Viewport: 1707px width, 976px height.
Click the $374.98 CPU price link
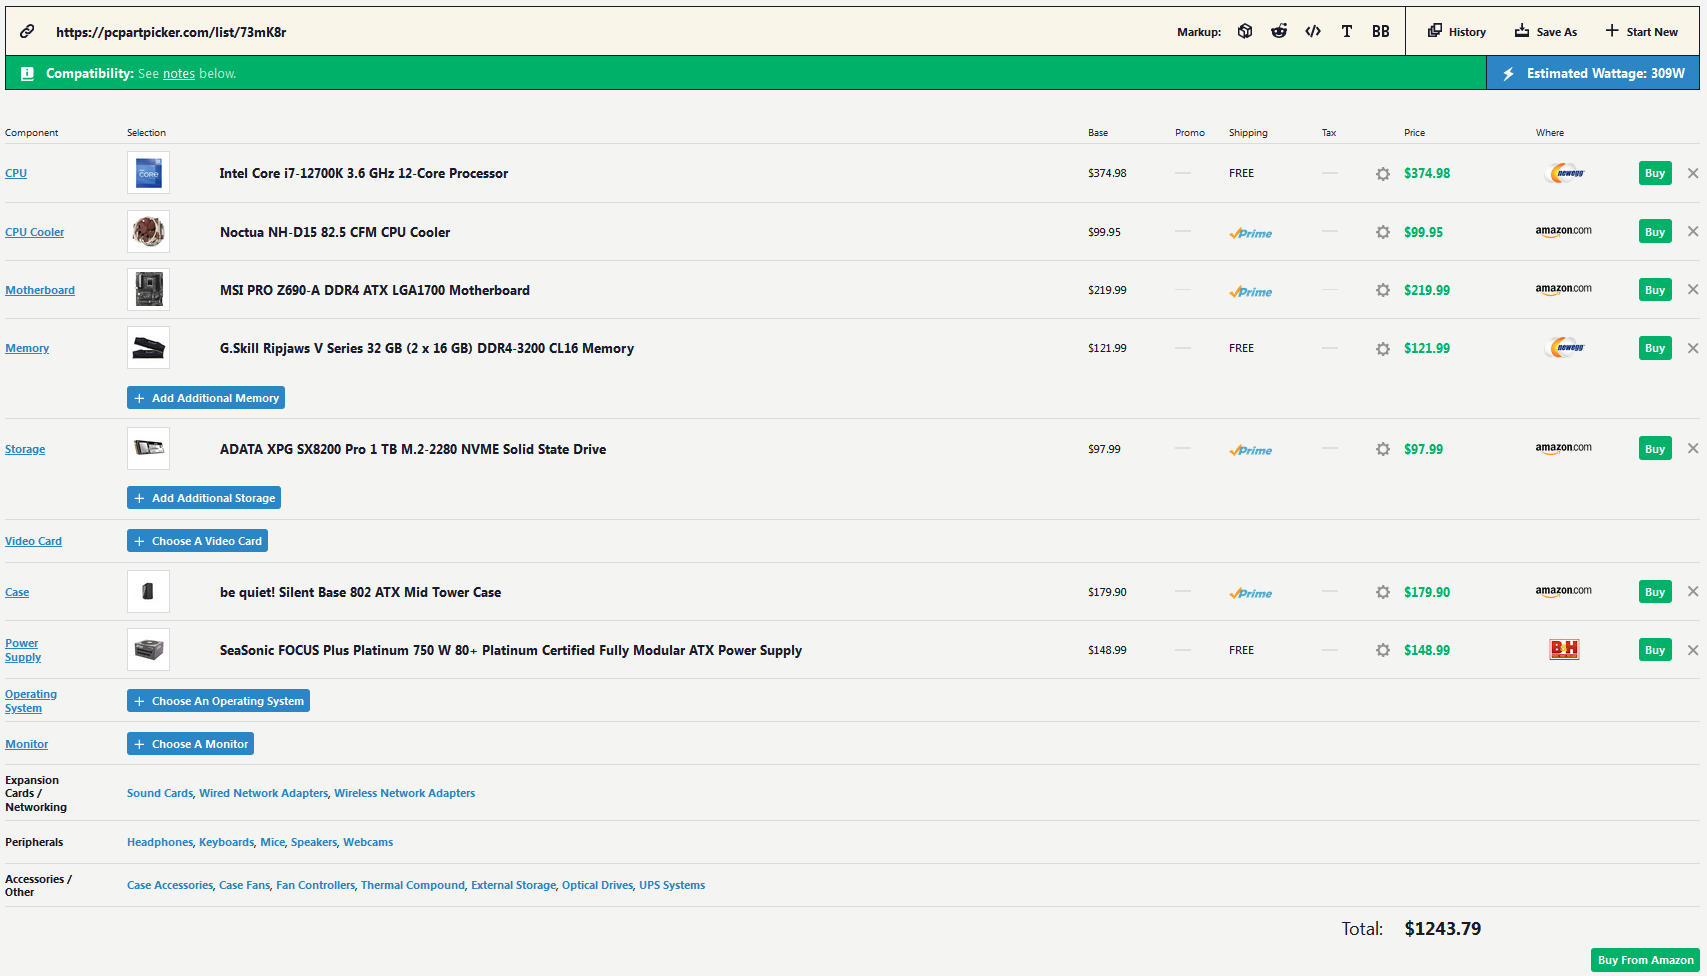(1427, 173)
